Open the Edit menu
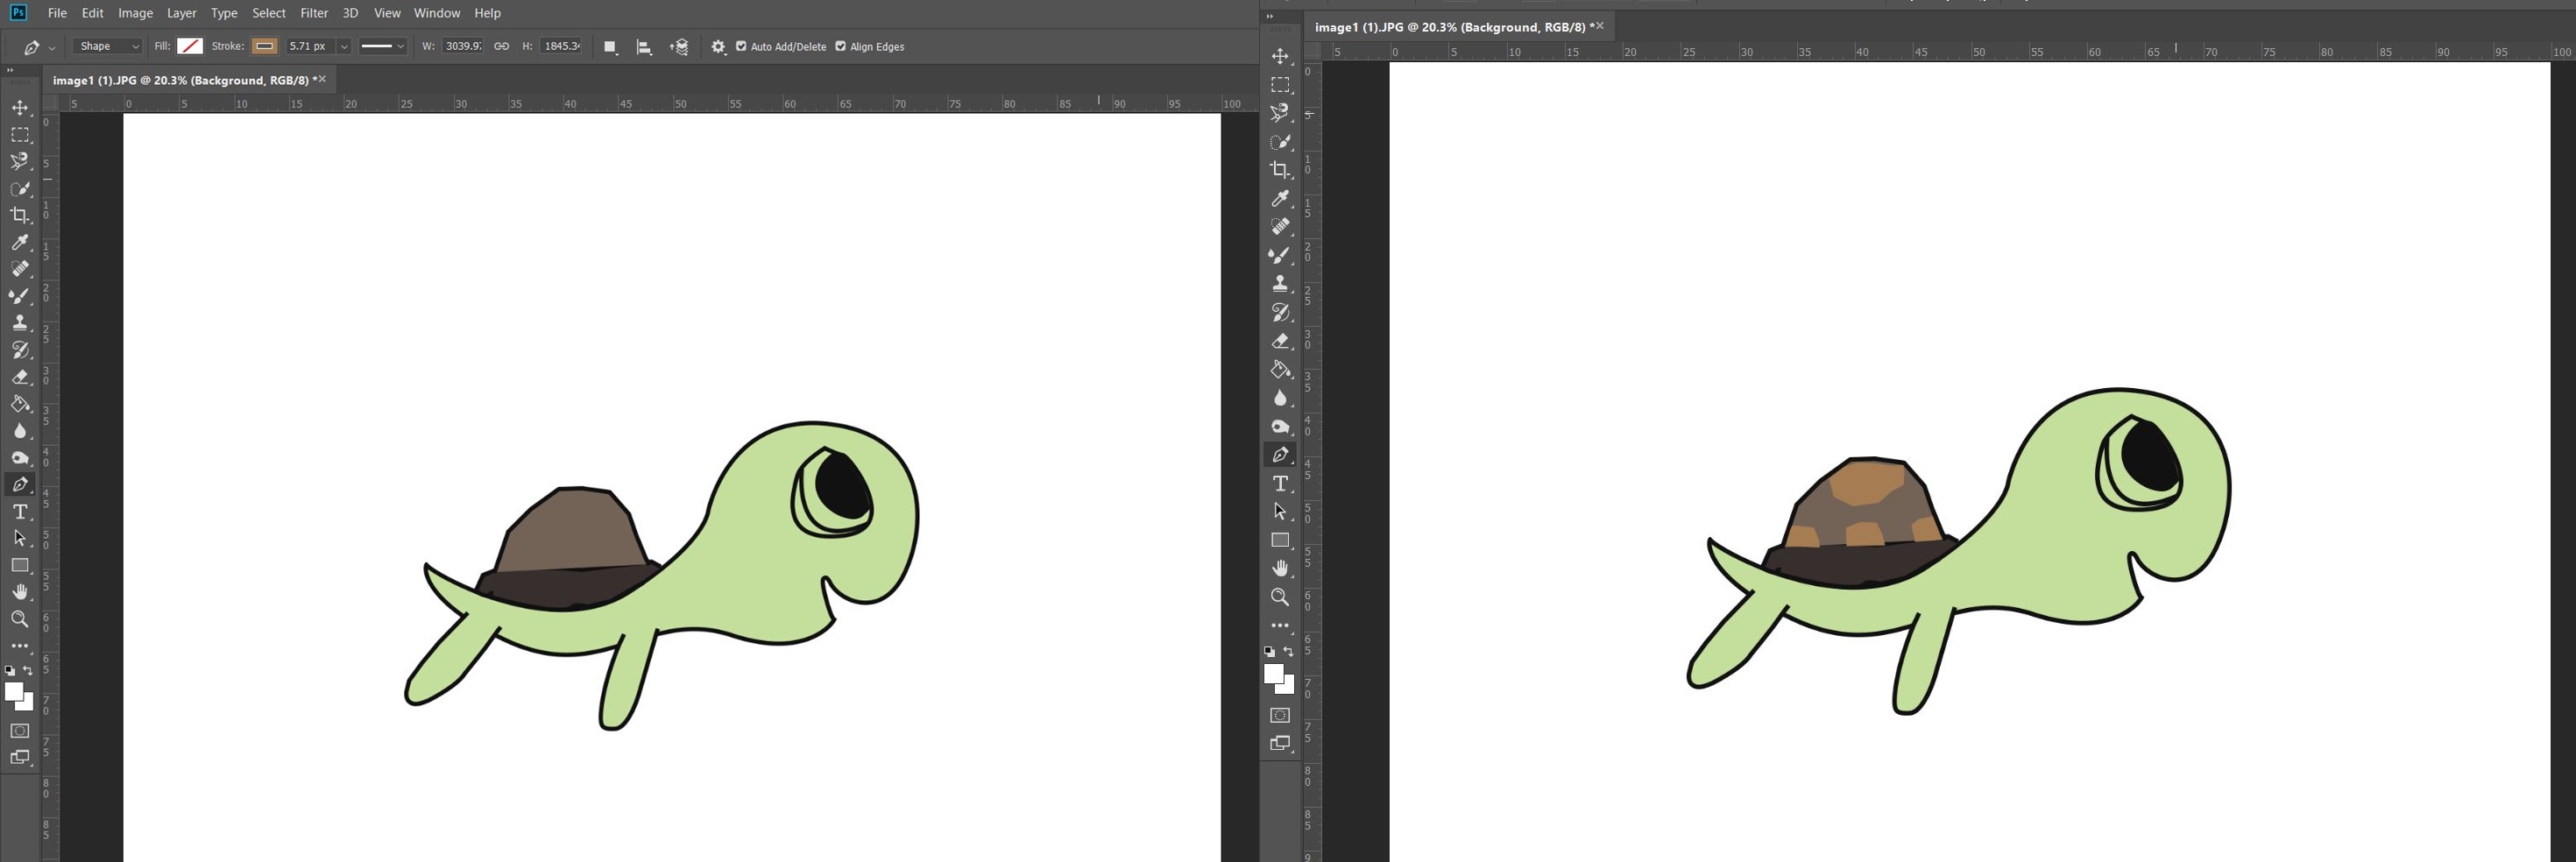Image resolution: width=2576 pixels, height=862 pixels. (x=92, y=13)
